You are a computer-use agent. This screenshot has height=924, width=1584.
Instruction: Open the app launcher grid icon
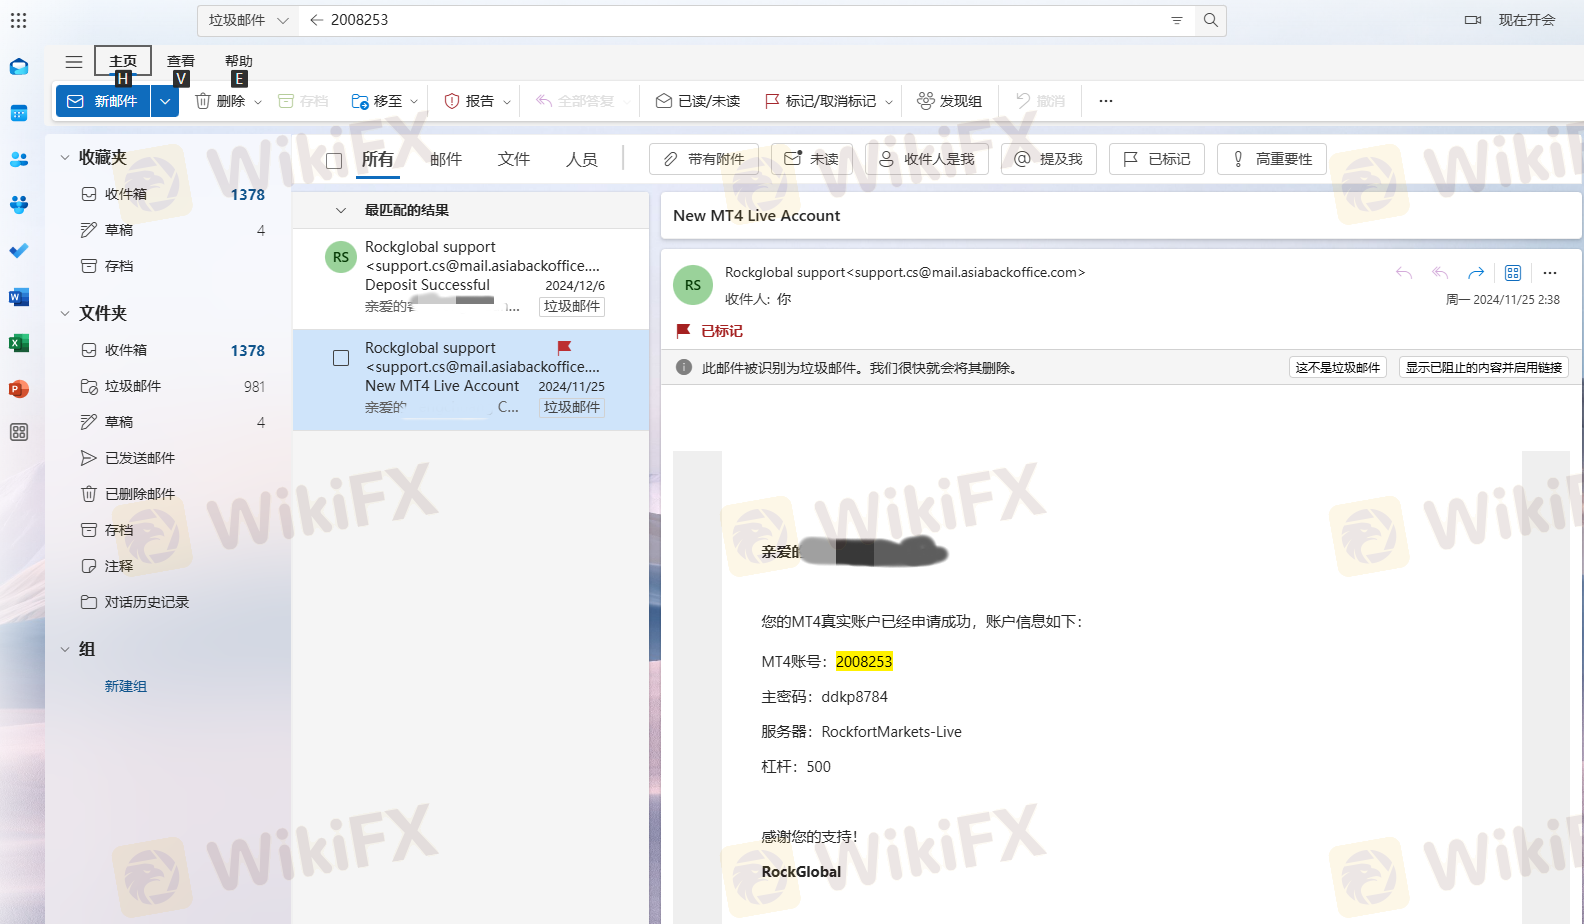coord(18,20)
